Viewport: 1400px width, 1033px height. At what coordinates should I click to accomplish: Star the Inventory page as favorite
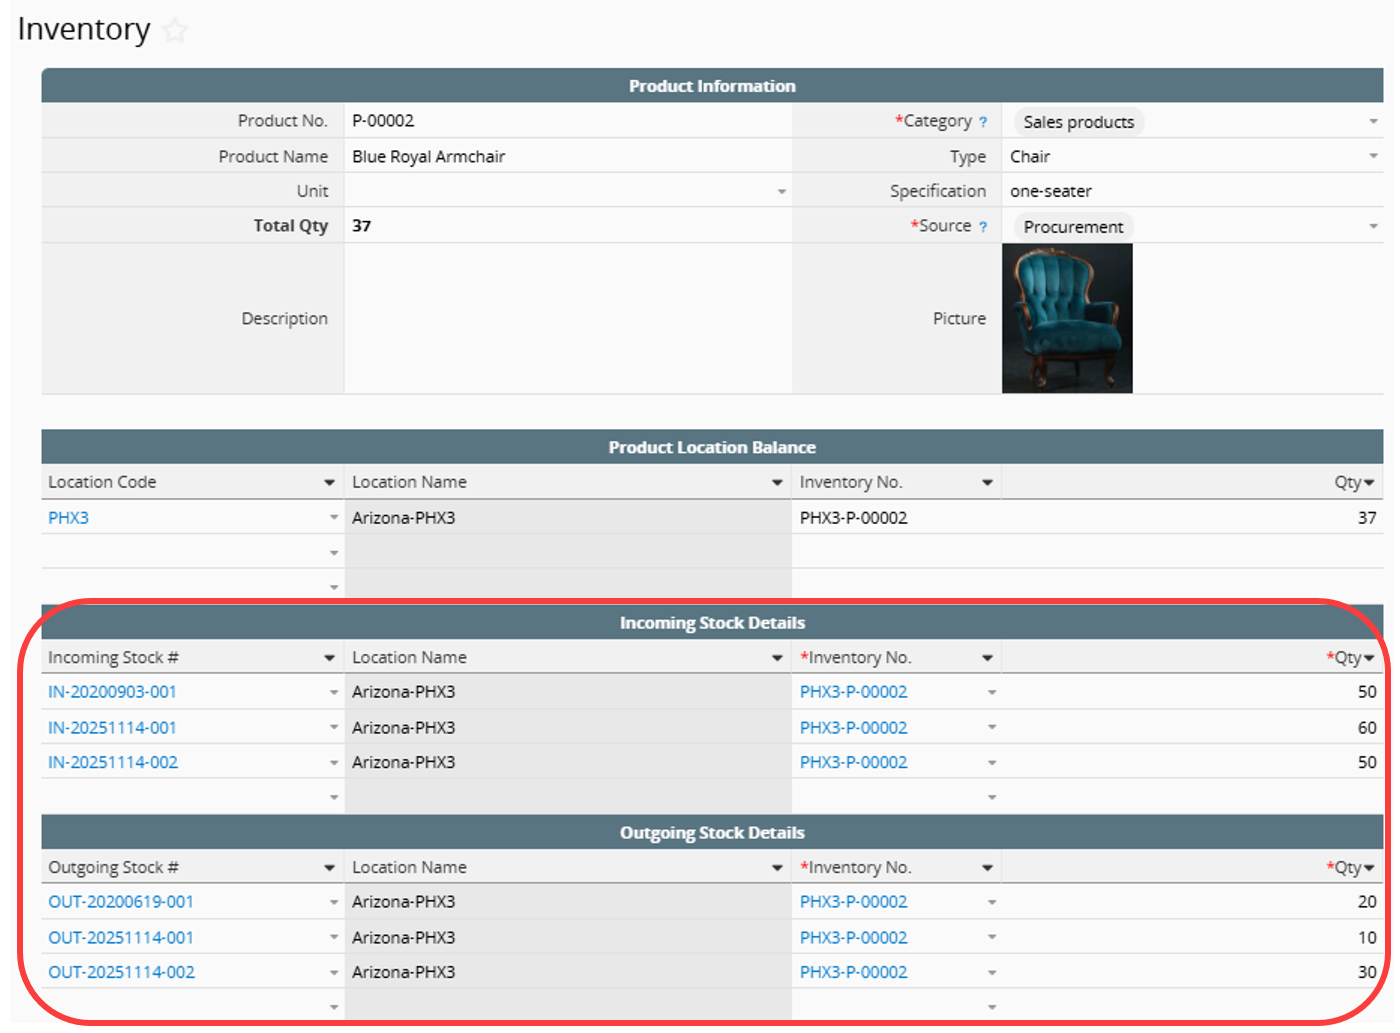pos(175,31)
